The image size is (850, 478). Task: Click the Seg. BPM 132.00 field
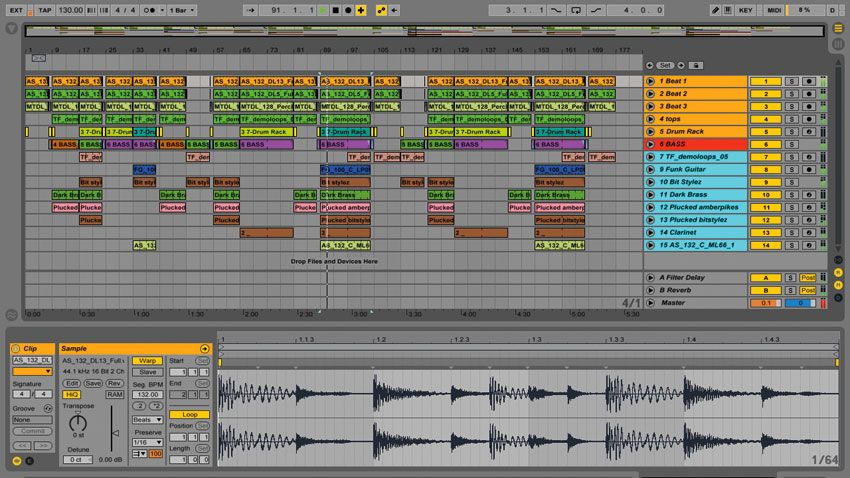pyautogui.click(x=147, y=395)
